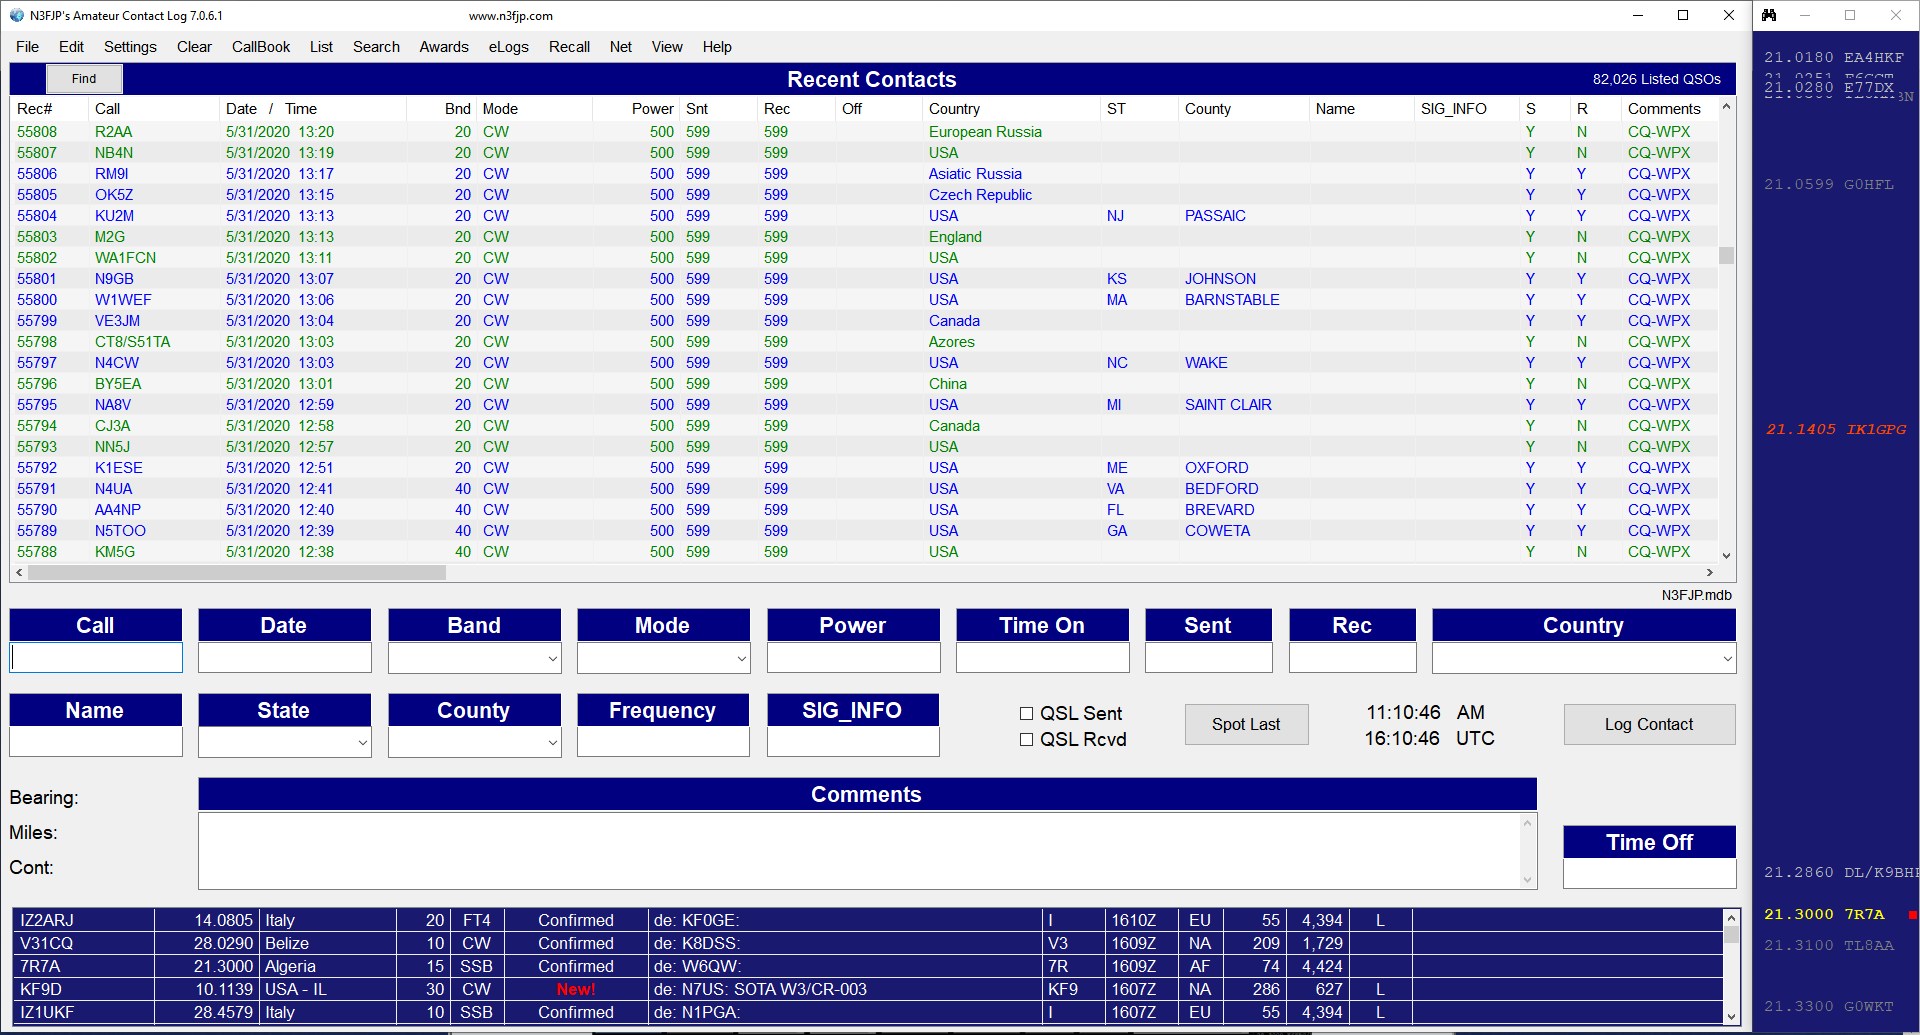Click the IZ2ARJ Italy DX spot
This screenshot has height=1035, width=1920.
(x=868, y=920)
